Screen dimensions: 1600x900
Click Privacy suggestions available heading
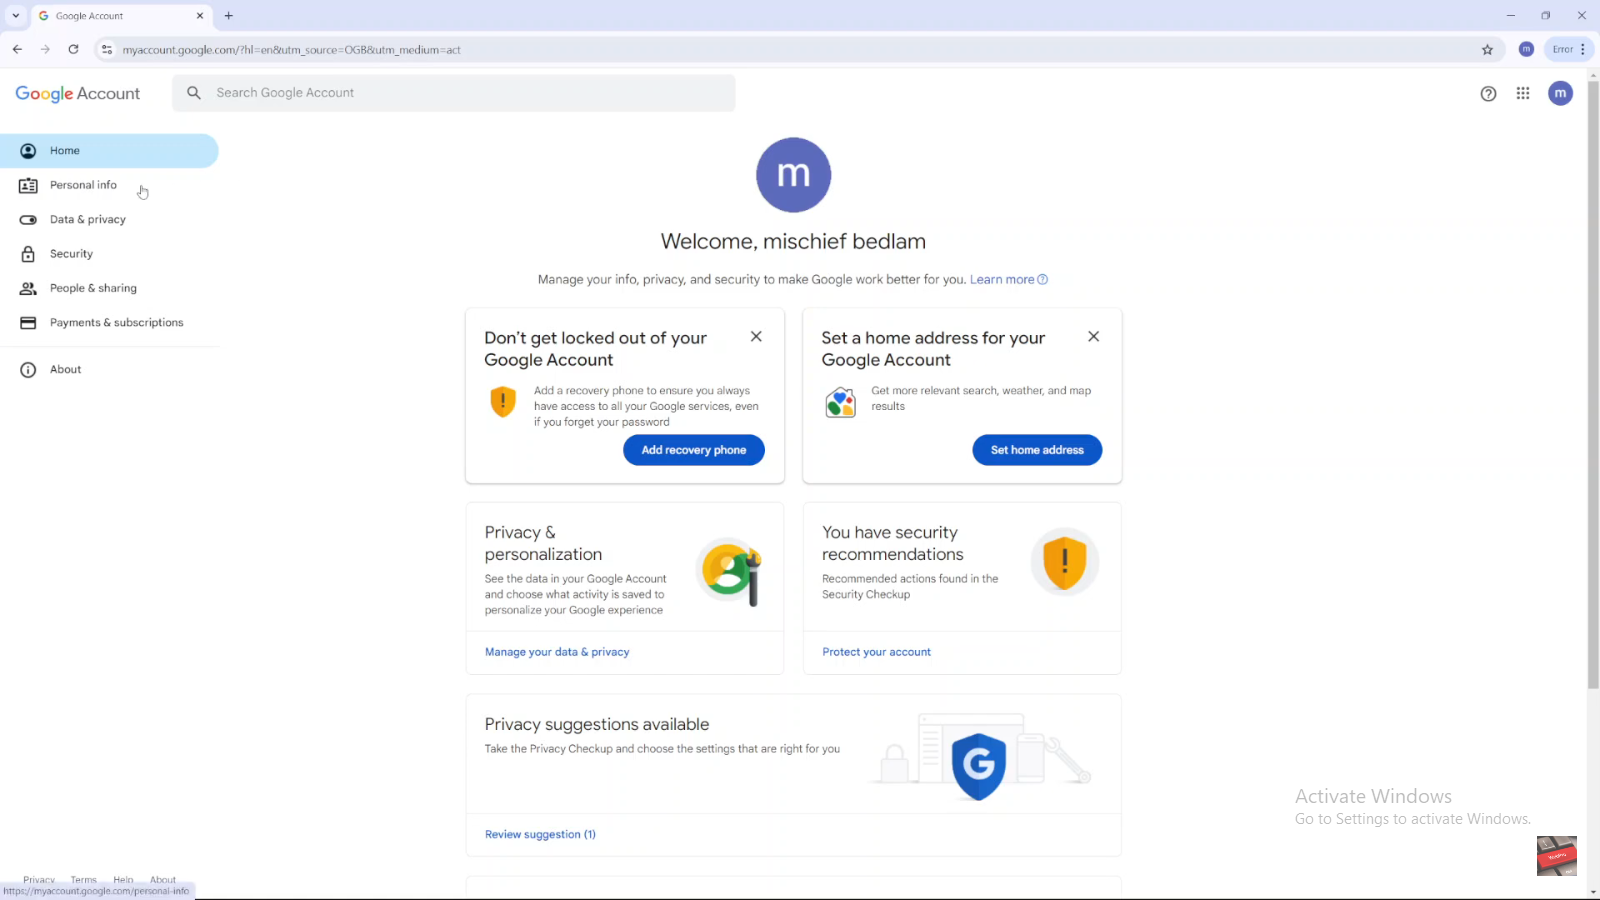[597, 725]
